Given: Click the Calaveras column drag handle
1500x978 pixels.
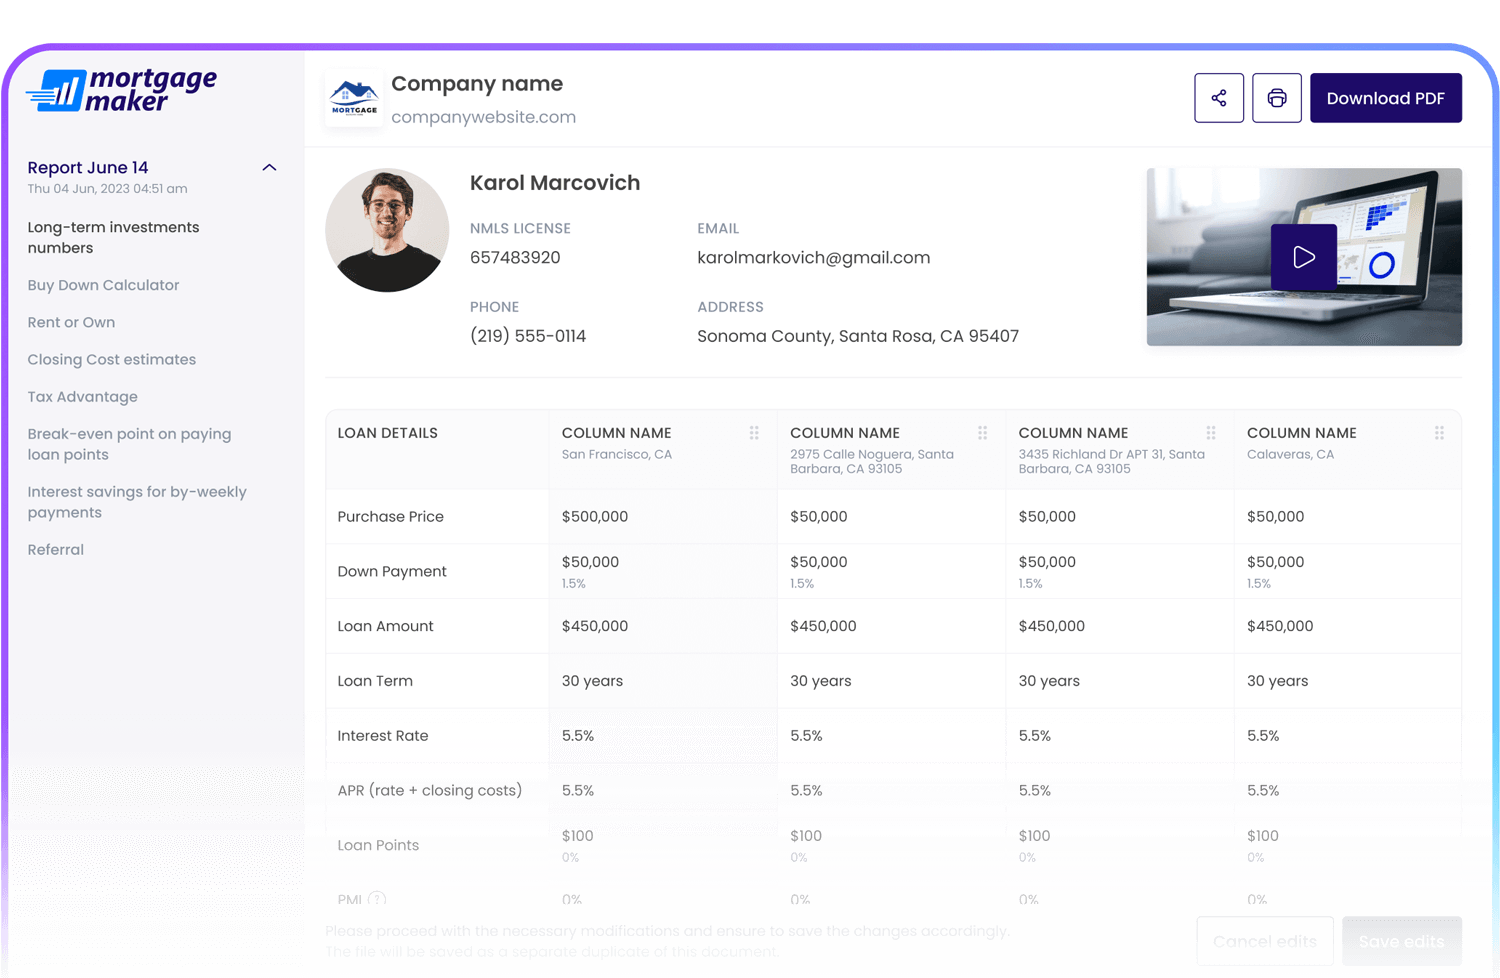Looking at the screenshot, I should click(x=1439, y=433).
